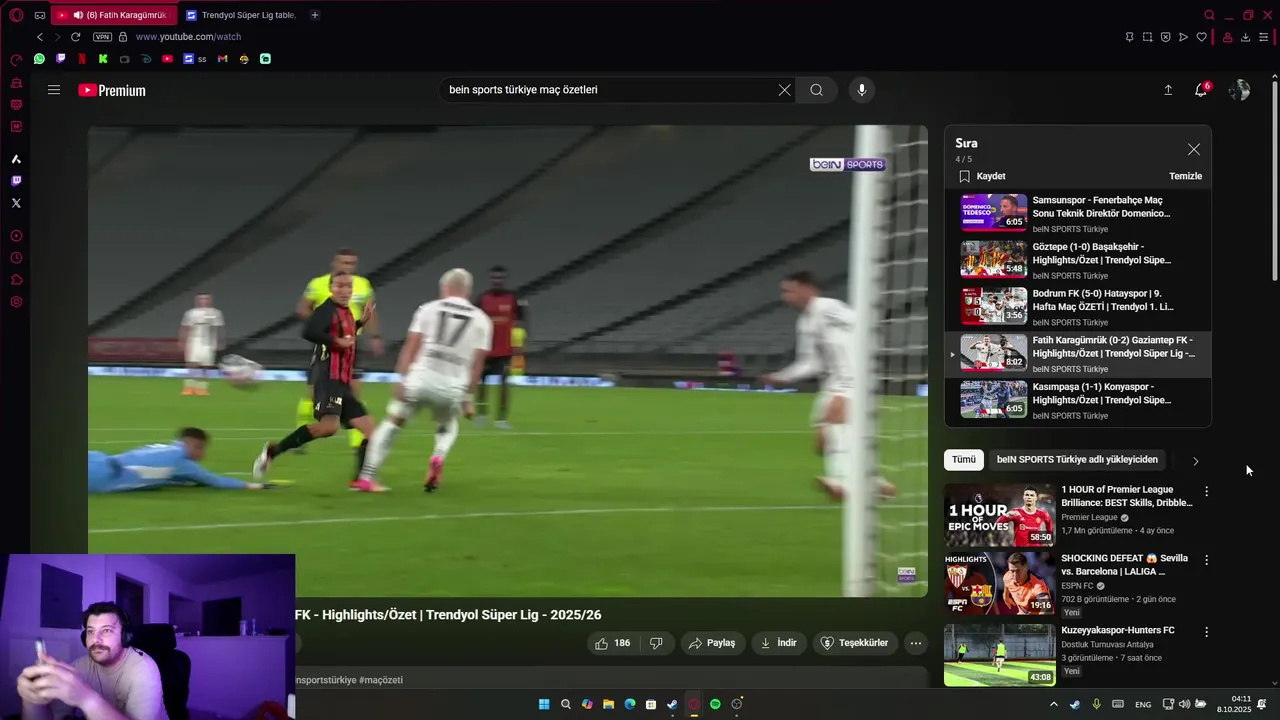This screenshot has height=720, width=1280.
Task: Open the YouTube guide hamburger menu
Action: [x=54, y=90]
